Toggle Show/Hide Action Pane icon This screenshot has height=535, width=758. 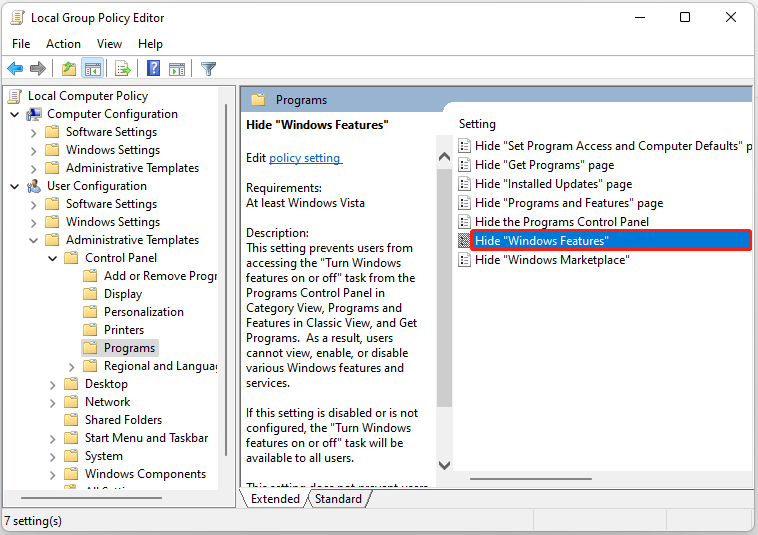(176, 69)
